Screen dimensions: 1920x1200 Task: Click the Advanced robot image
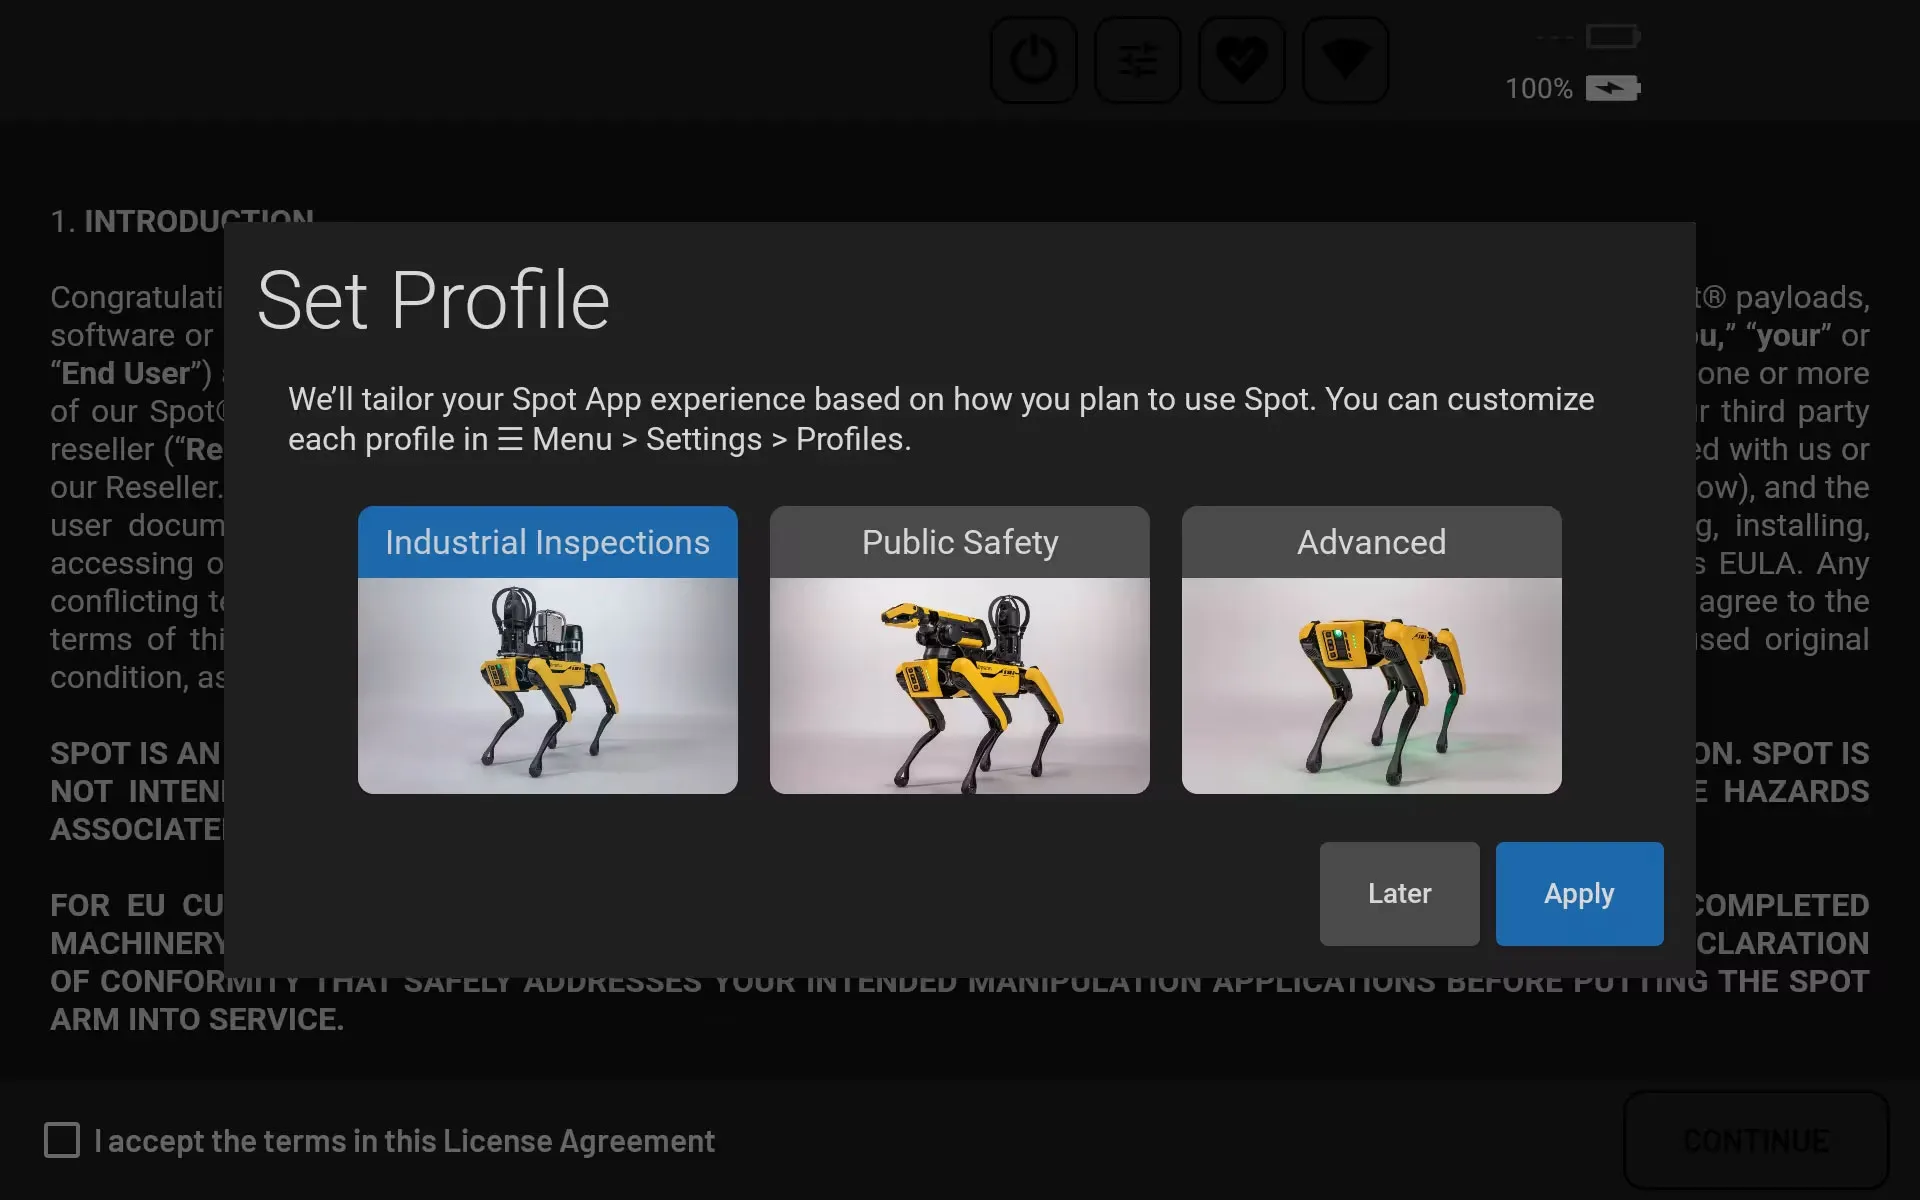(x=1372, y=686)
